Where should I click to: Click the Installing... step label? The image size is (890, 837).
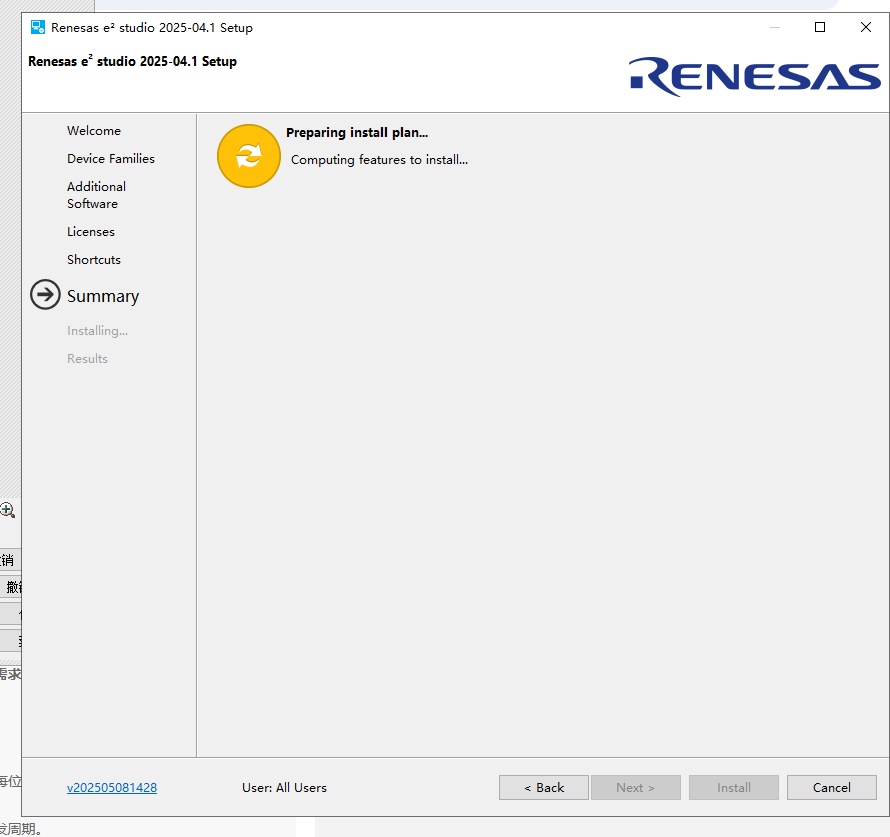coord(97,331)
